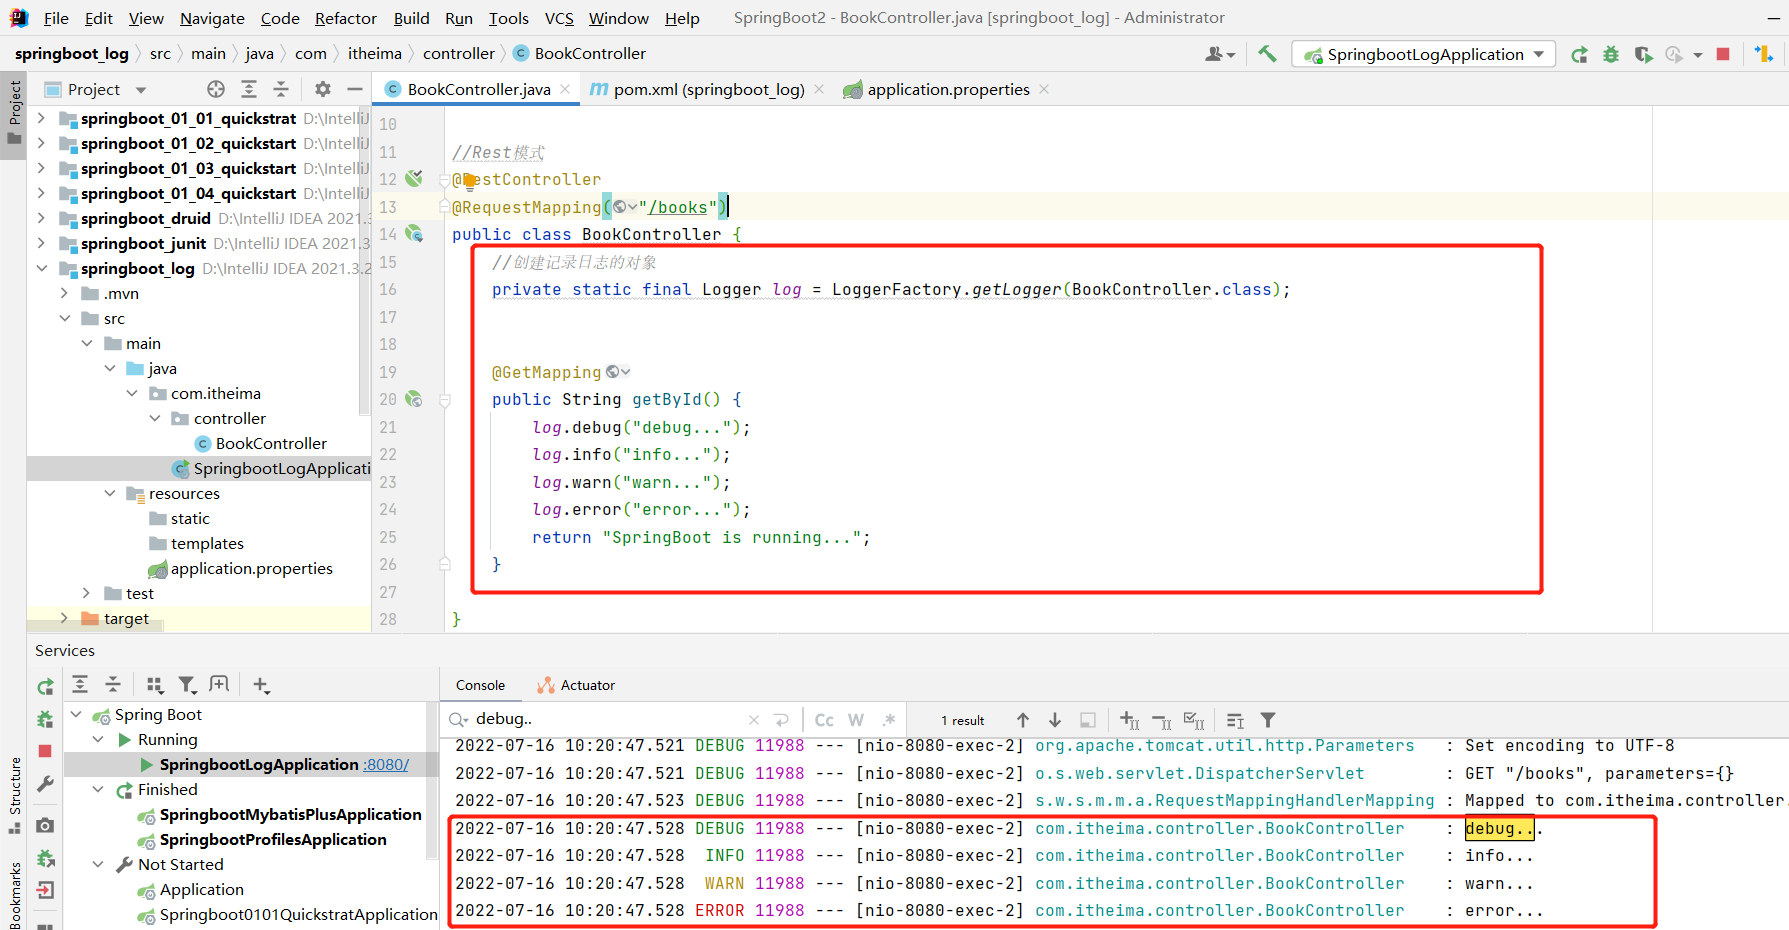
Task: Click the Services debug rerun icon
Action: click(45, 719)
